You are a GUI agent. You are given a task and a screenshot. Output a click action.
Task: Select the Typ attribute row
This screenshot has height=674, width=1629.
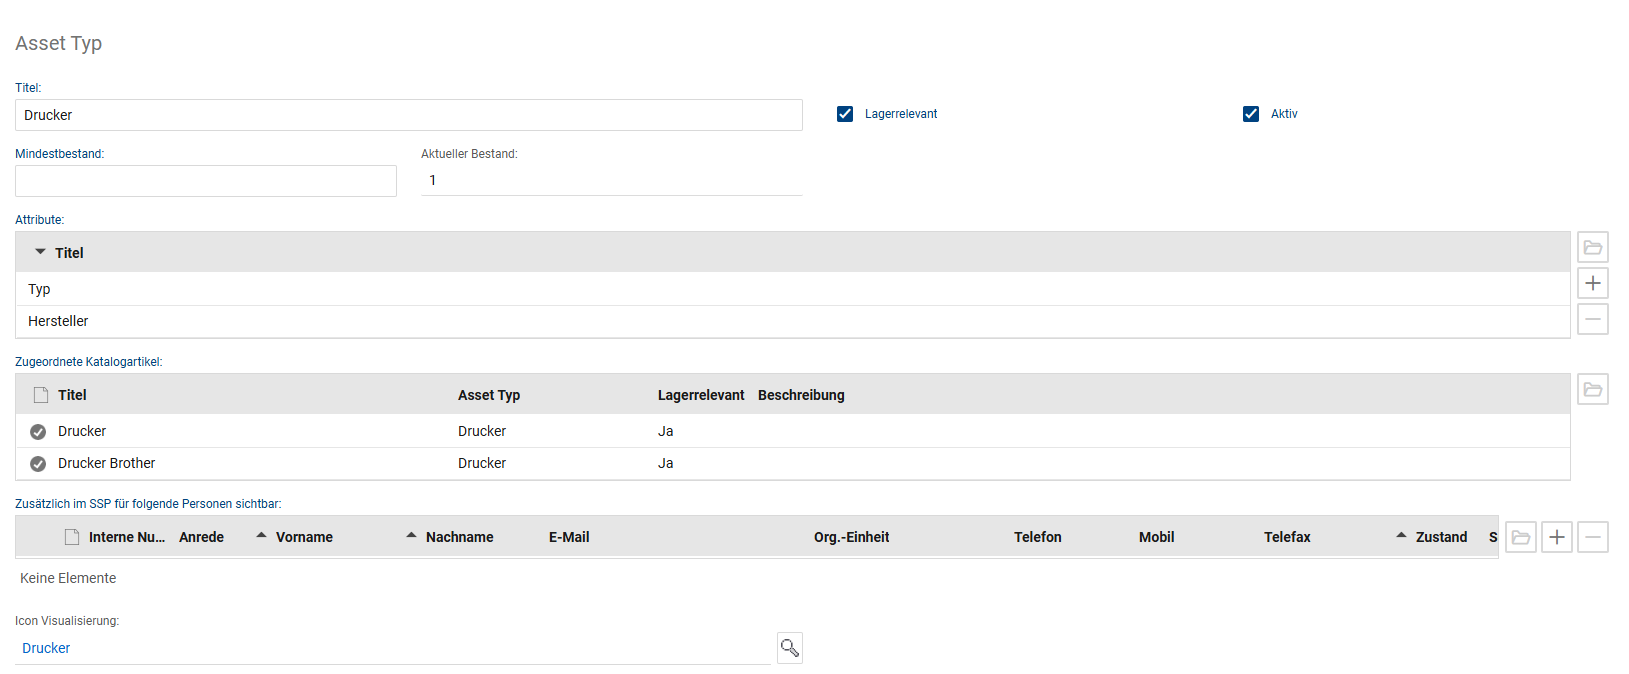coord(792,289)
